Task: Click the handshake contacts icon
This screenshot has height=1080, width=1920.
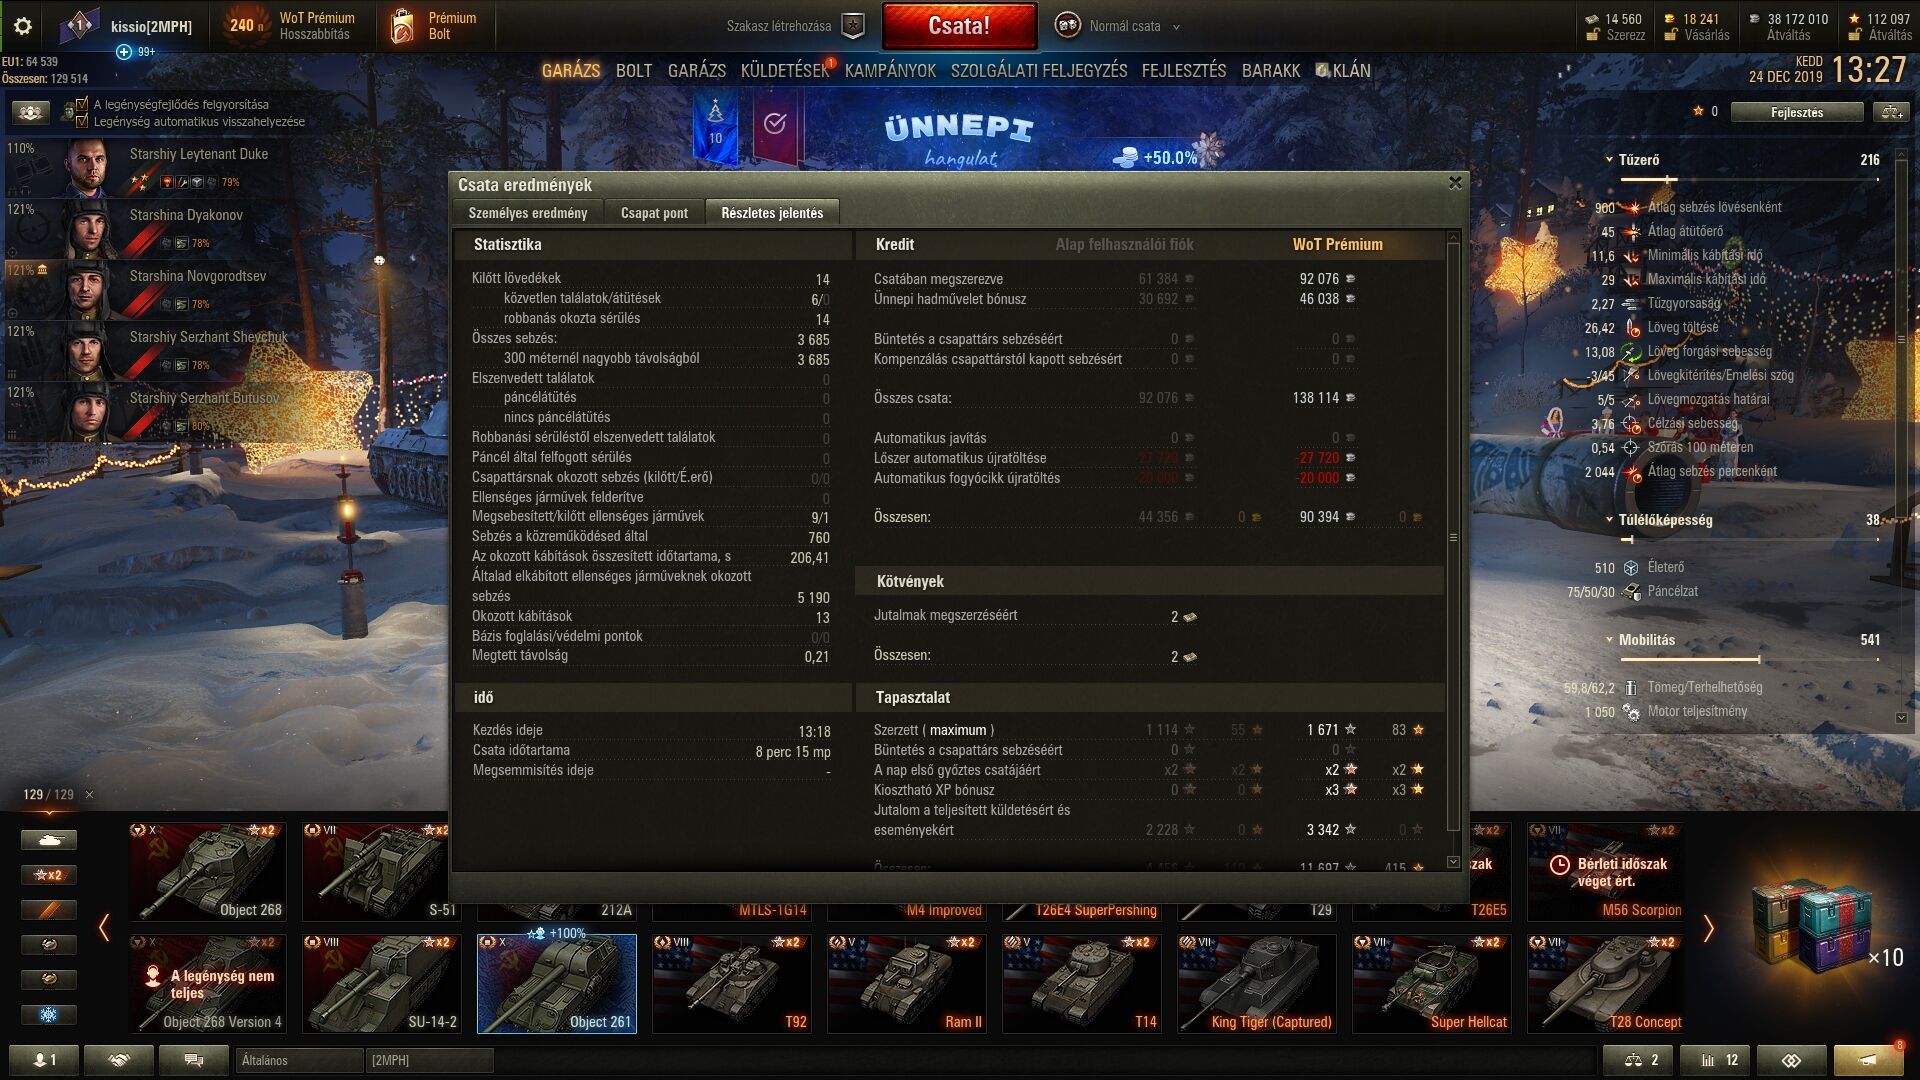Action: (x=119, y=1060)
